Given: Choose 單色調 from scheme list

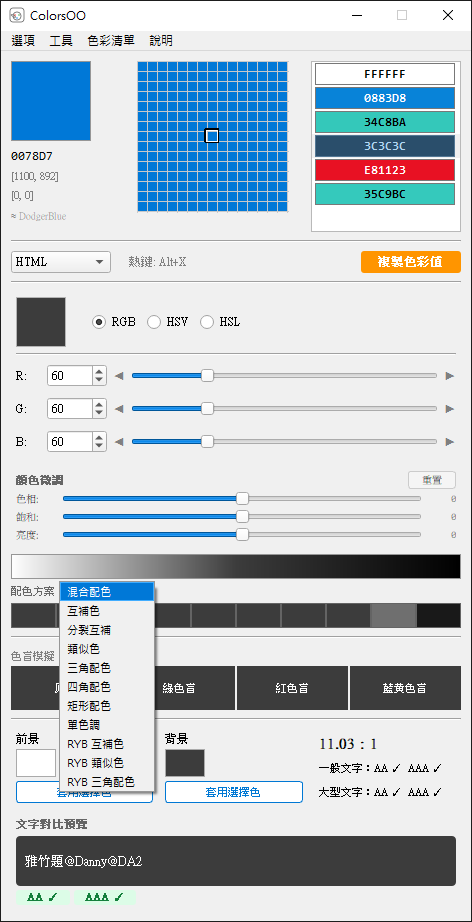Looking at the screenshot, I should (107, 725).
